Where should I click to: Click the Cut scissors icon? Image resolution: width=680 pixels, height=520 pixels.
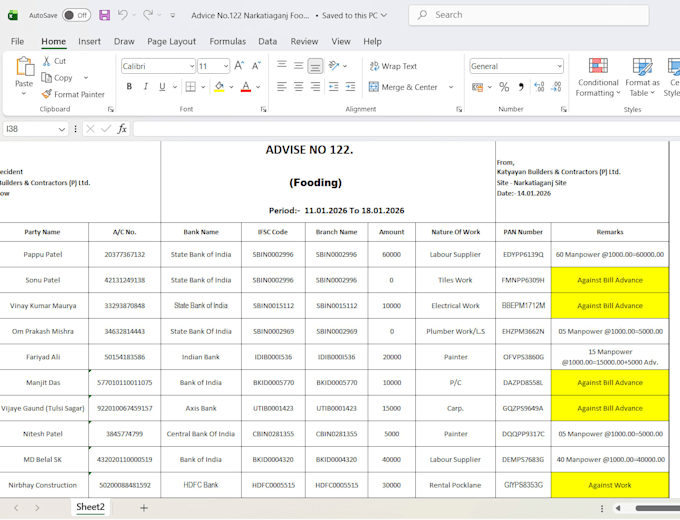coord(46,61)
